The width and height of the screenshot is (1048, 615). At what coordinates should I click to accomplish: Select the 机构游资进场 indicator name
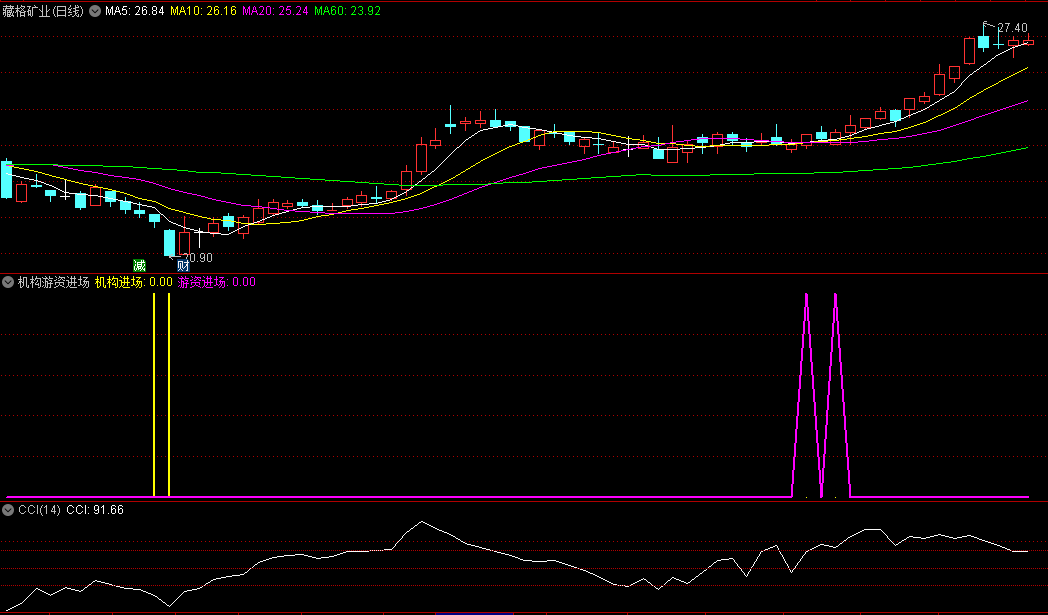(x=53, y=282)
